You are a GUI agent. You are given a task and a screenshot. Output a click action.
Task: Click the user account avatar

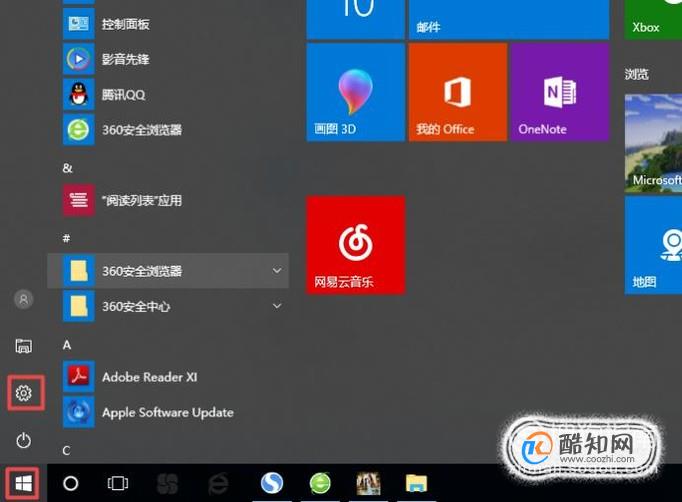point(23,299)
